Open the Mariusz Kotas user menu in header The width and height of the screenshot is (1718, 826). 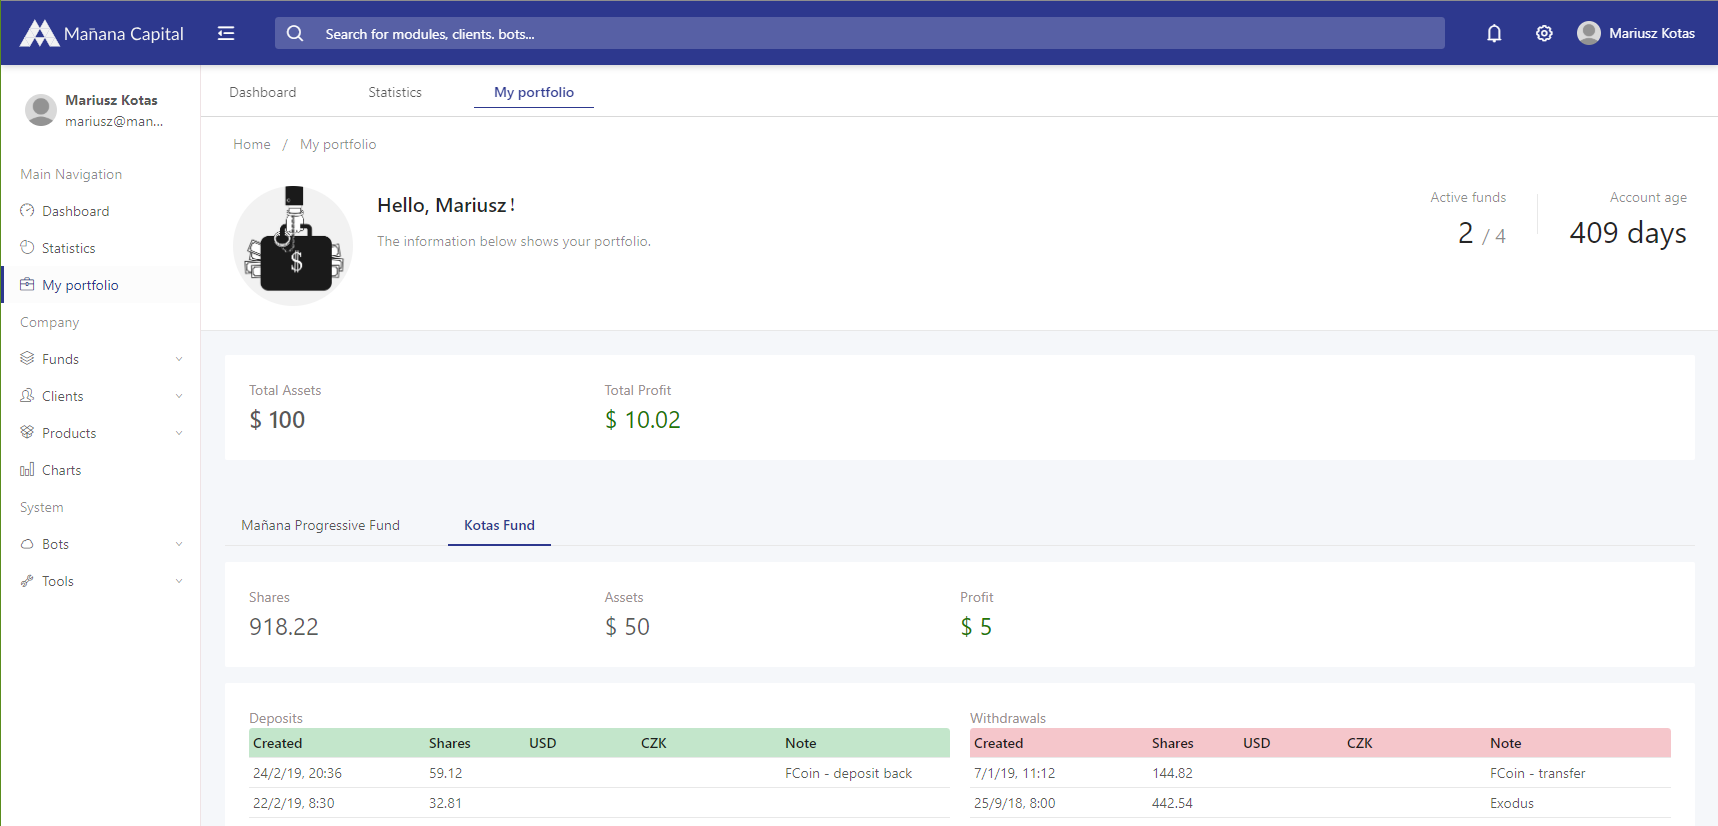point(1636,33)
